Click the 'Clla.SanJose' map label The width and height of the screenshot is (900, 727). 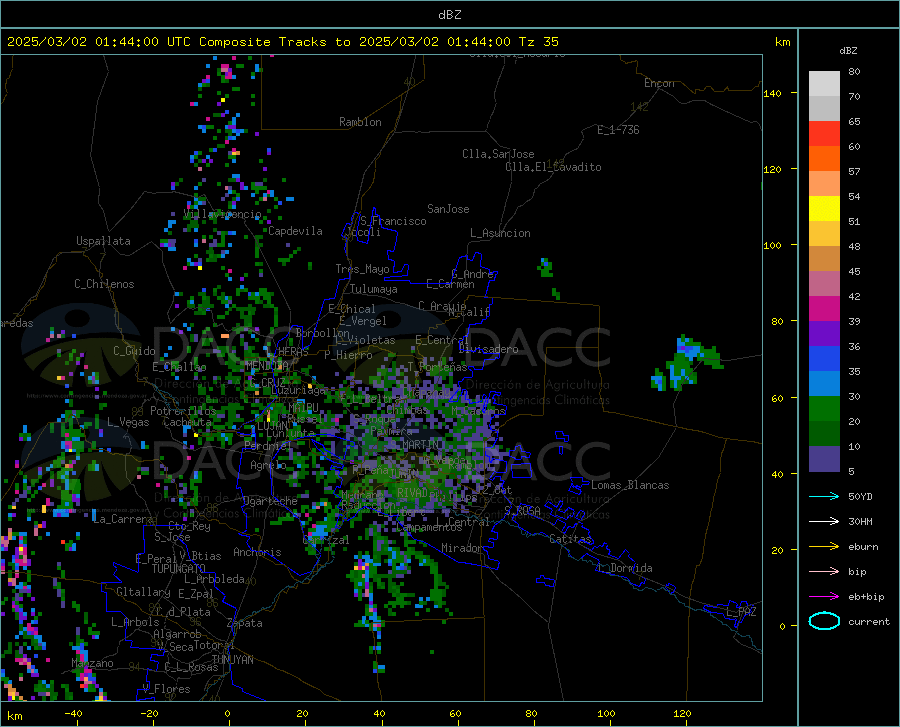pyautogui.click(x=498, y=154)
